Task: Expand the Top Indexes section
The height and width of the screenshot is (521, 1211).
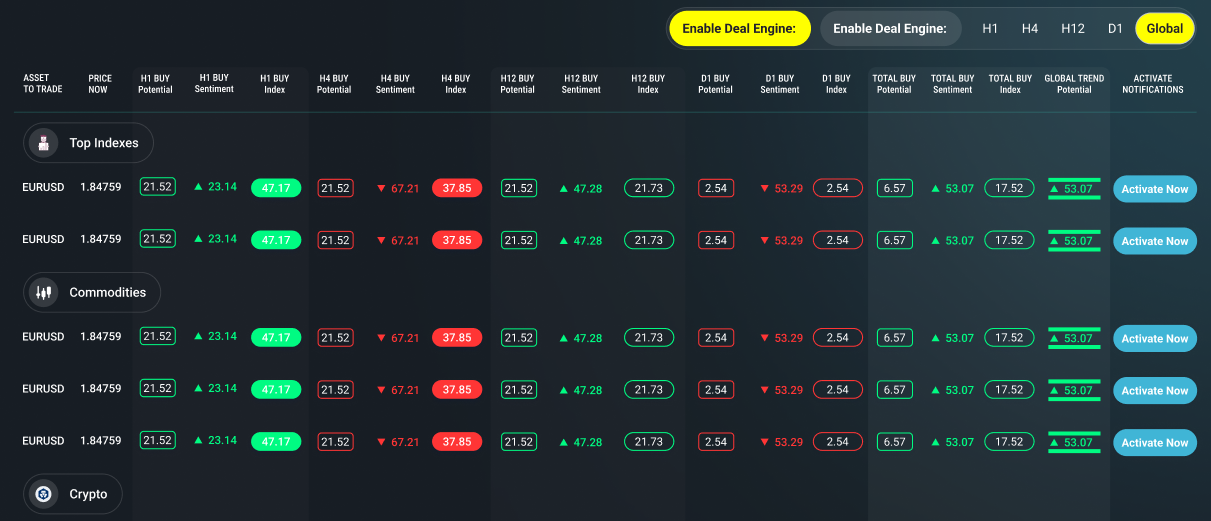Action: coord(89,143)
